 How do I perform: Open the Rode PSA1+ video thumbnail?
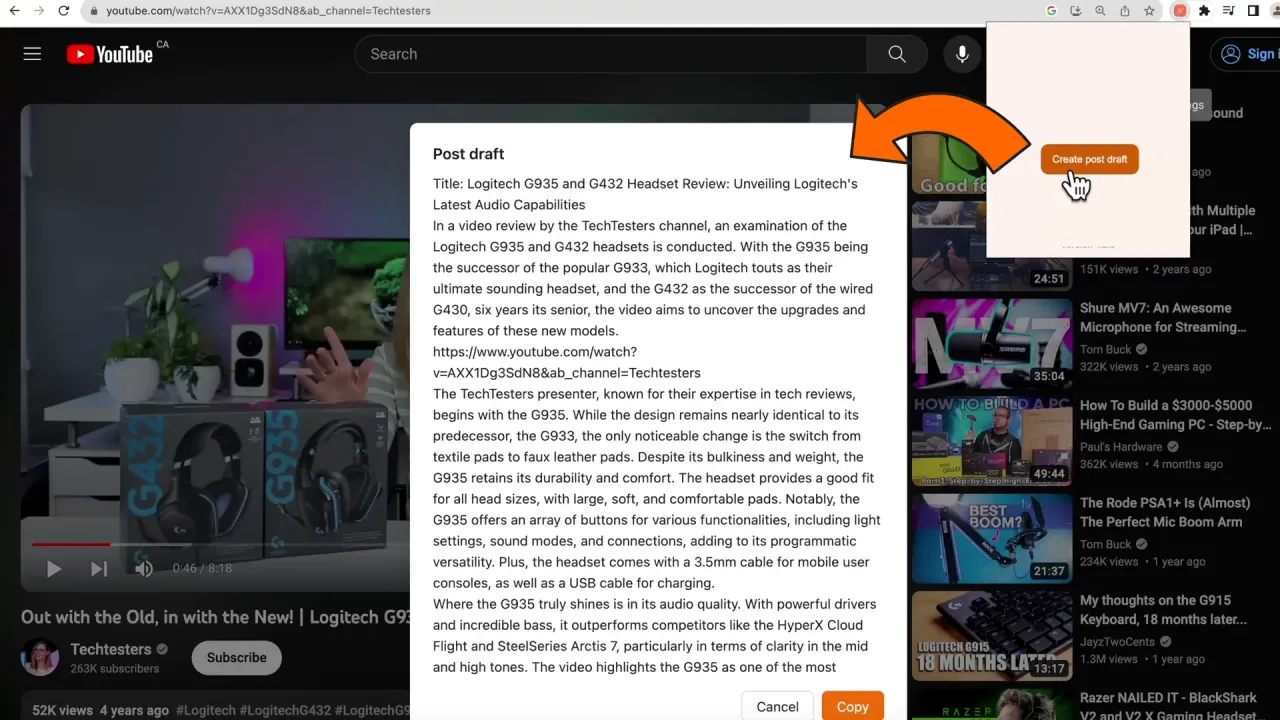(991, 538)
